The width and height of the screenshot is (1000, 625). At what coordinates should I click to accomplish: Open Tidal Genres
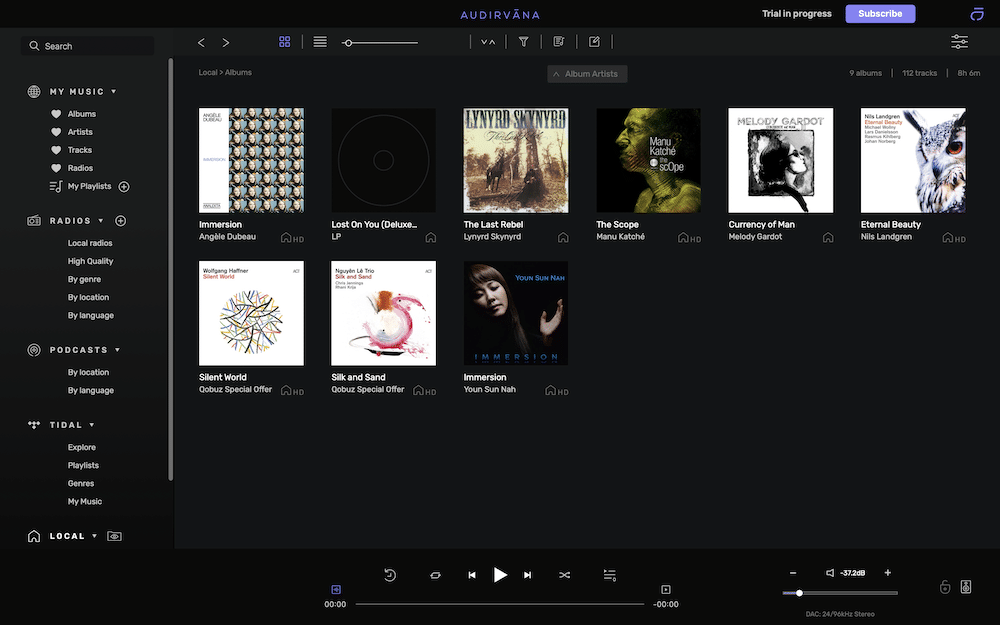81,483
